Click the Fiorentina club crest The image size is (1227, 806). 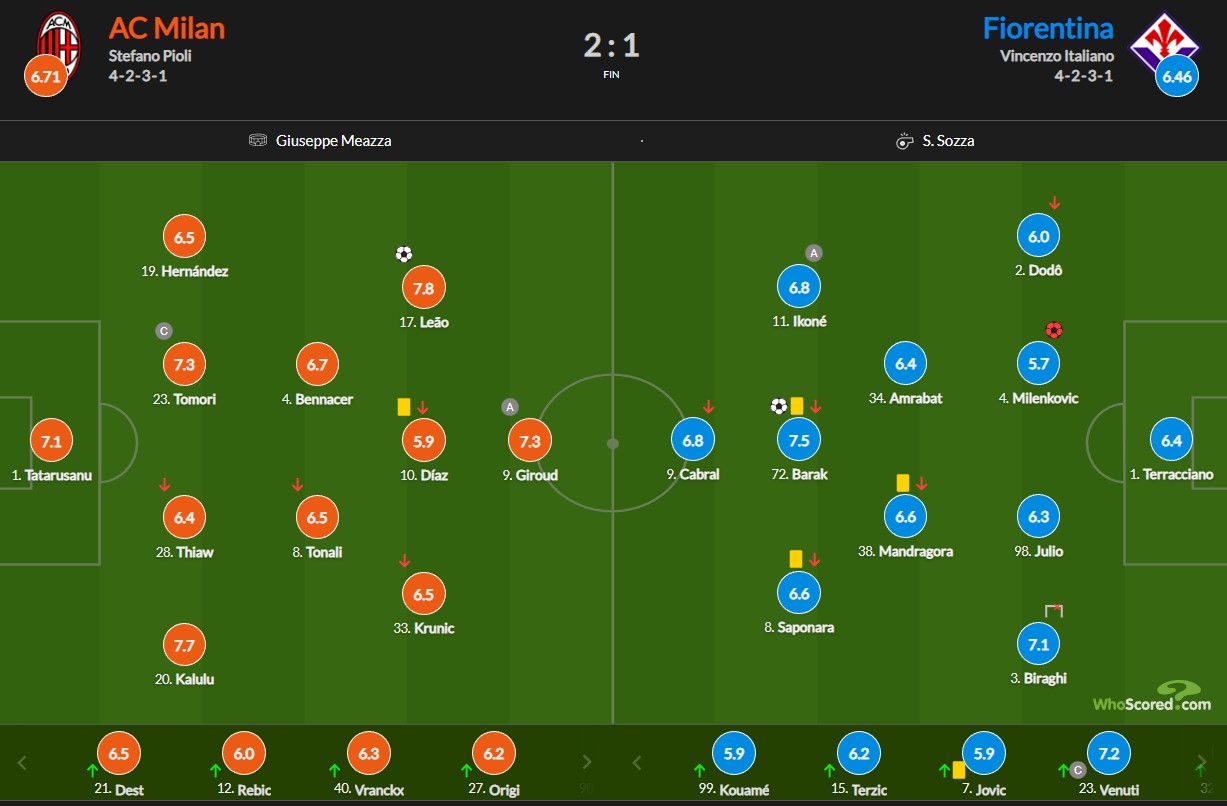[x=1166, y=42]
